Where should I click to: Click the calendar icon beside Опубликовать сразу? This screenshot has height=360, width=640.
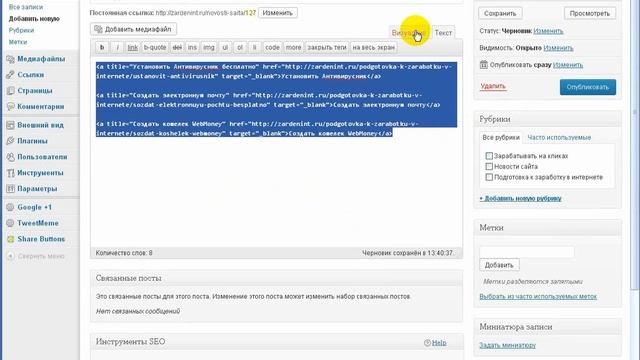(x=484, y=64)
